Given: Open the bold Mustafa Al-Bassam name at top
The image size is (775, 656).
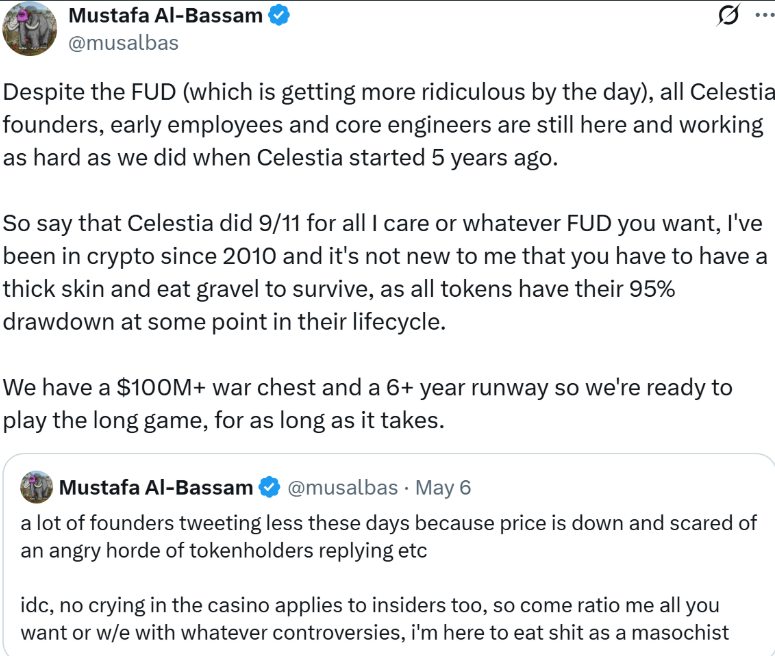Looking at the screenshot, I should point(165,16).
